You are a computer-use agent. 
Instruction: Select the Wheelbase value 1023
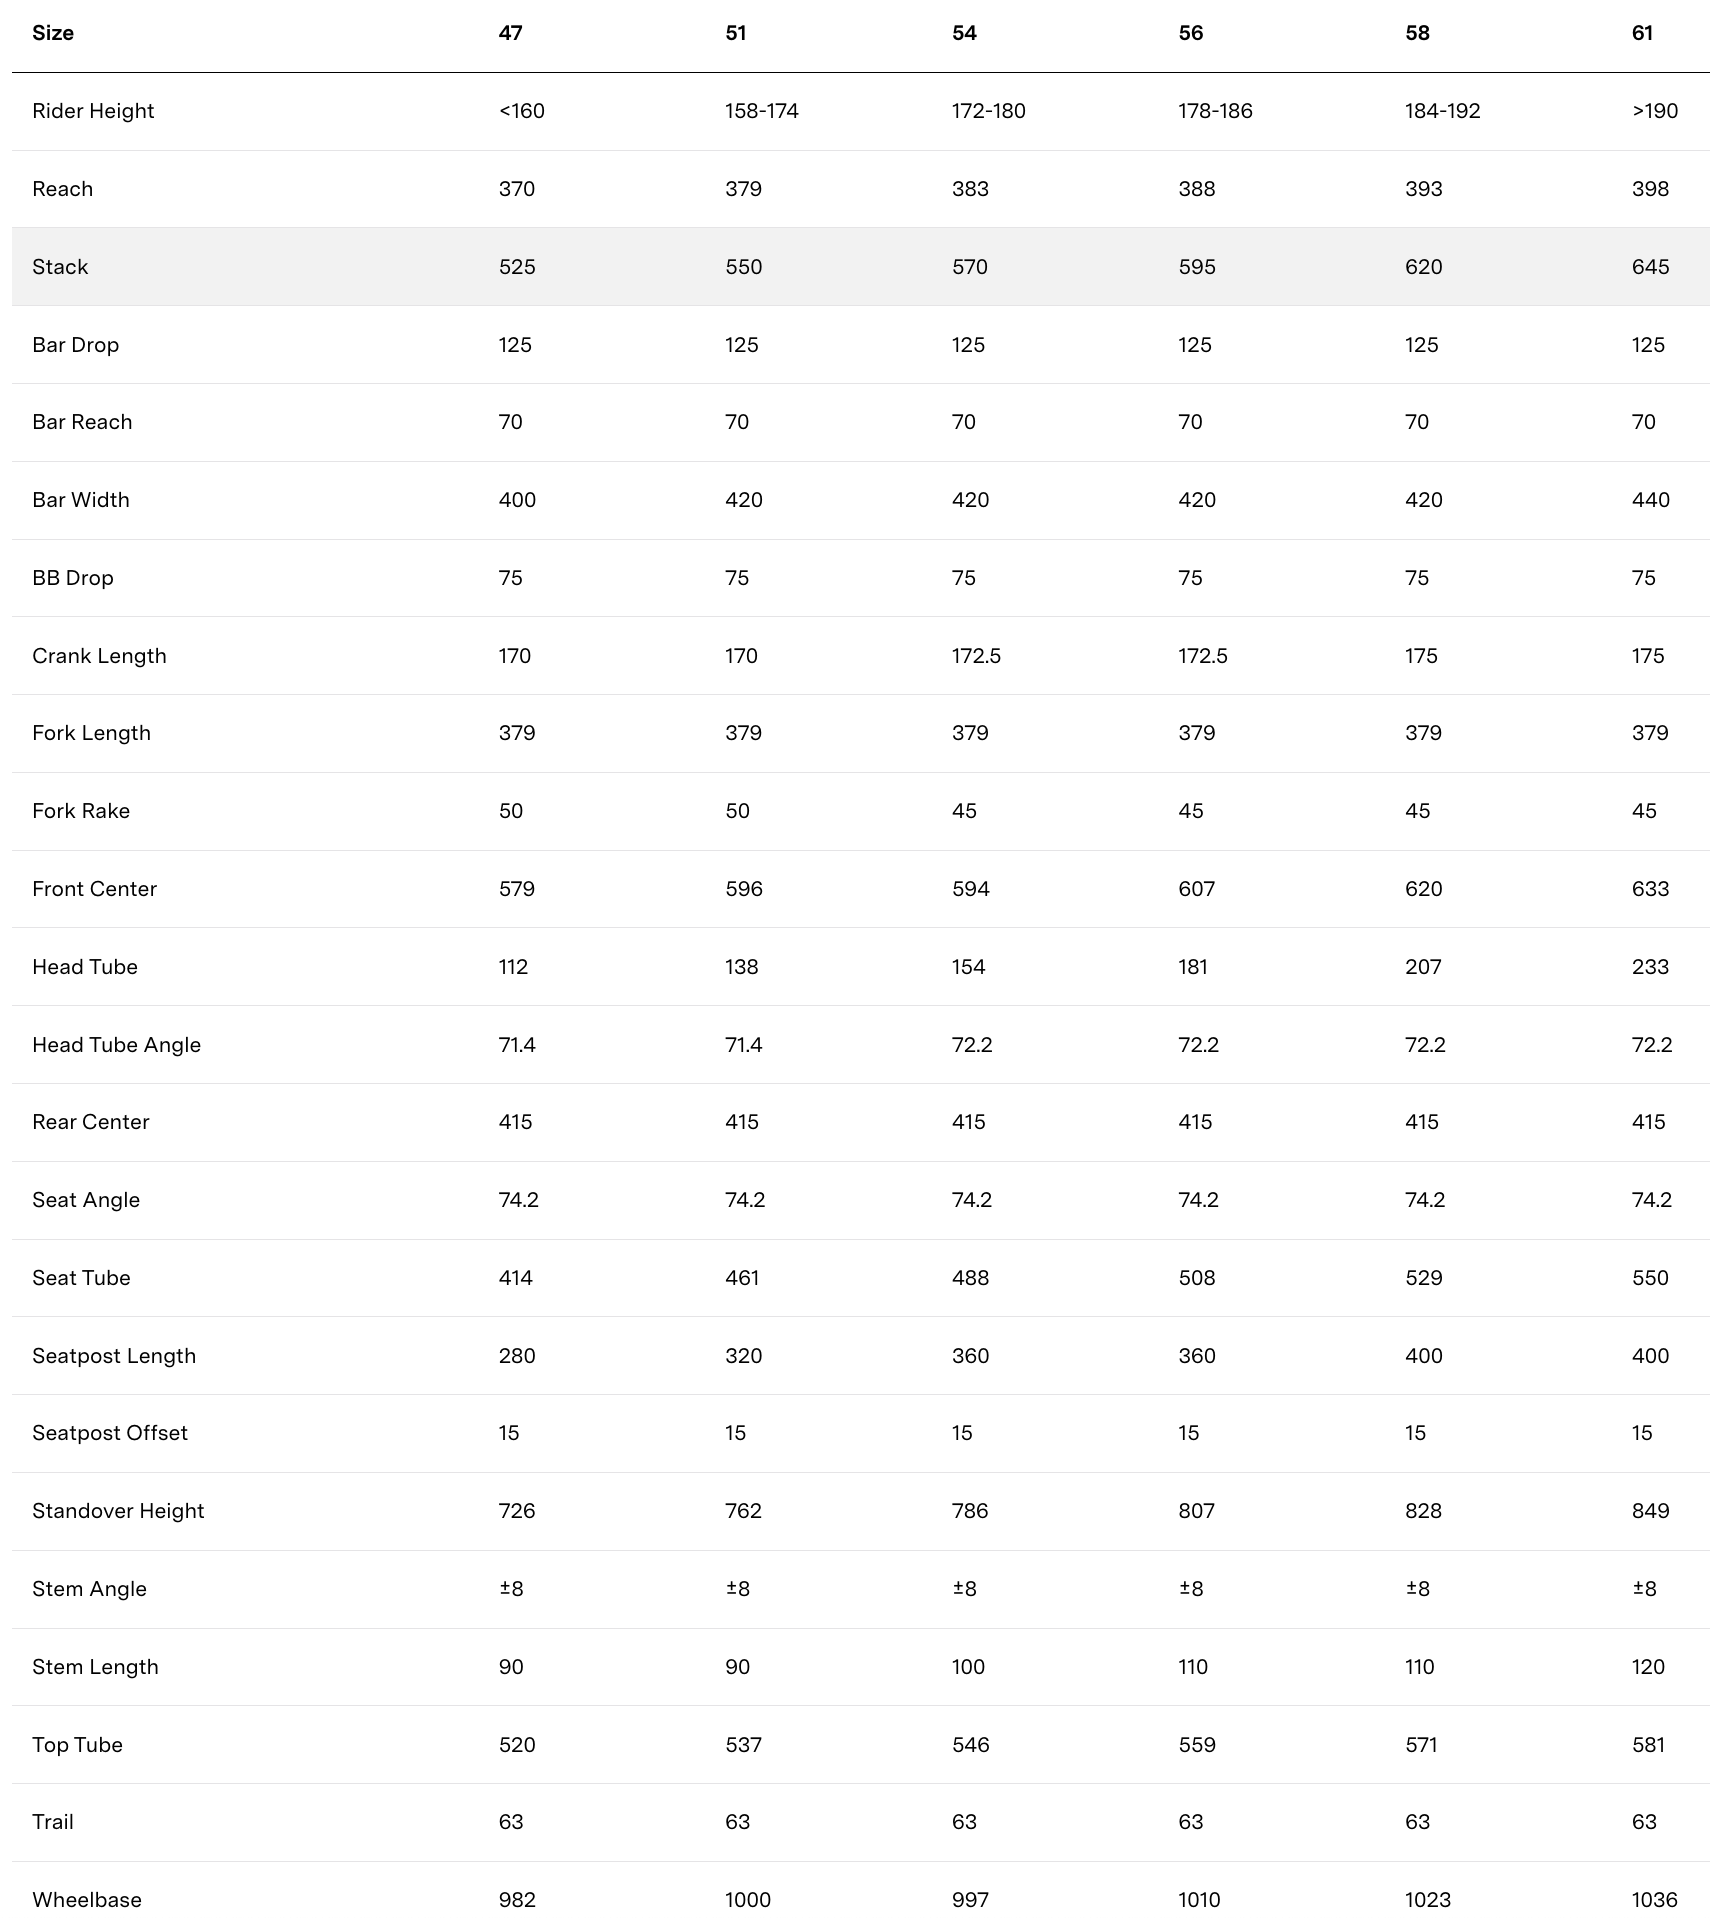pyautogui.click(x=1427, y=1900)
